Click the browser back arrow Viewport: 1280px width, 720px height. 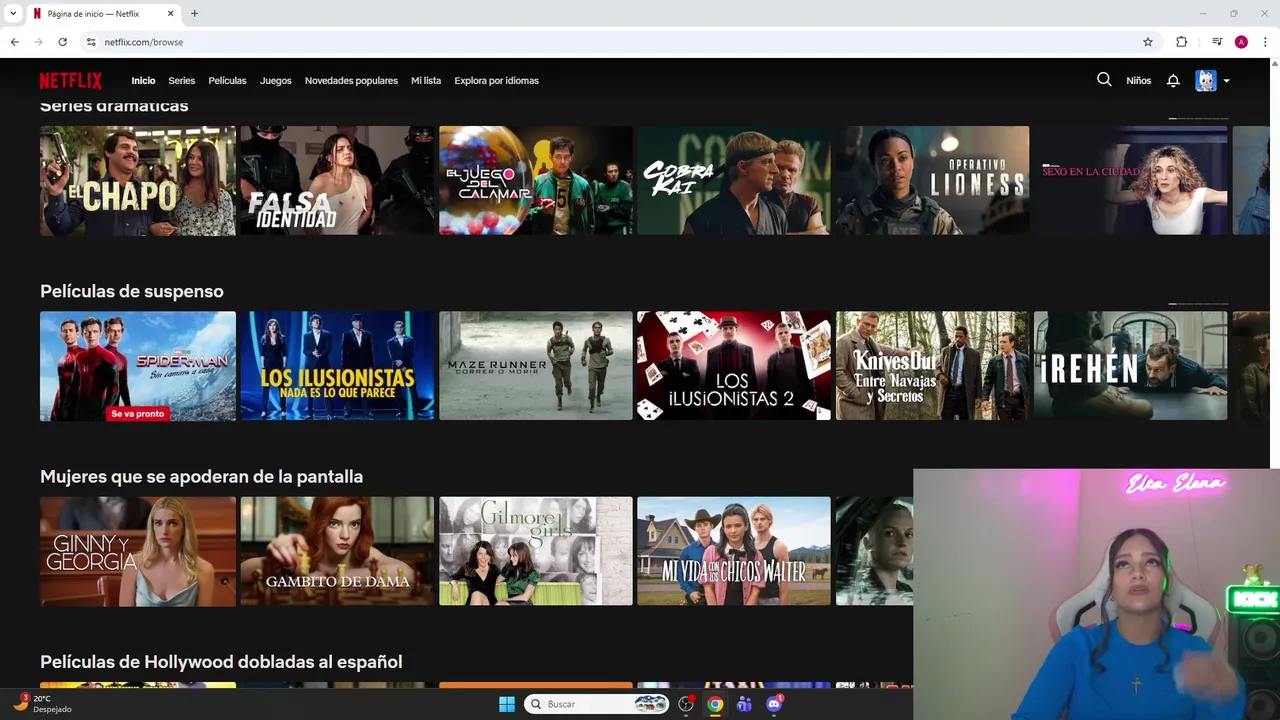pos(15,42)
